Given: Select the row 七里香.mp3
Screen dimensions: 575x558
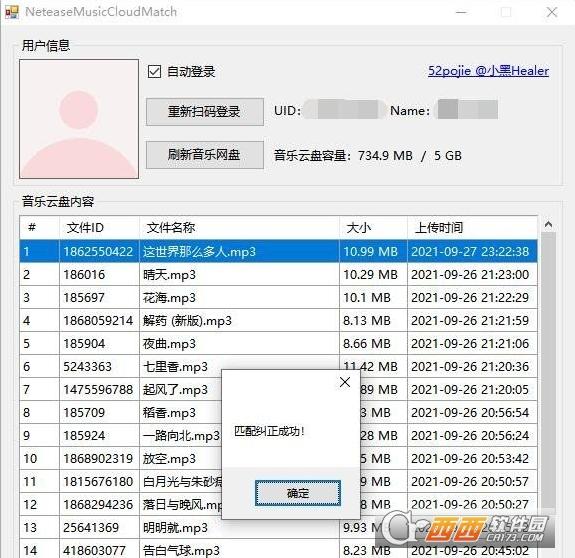Looking at the screenshot, I should (x=279, y=366).
